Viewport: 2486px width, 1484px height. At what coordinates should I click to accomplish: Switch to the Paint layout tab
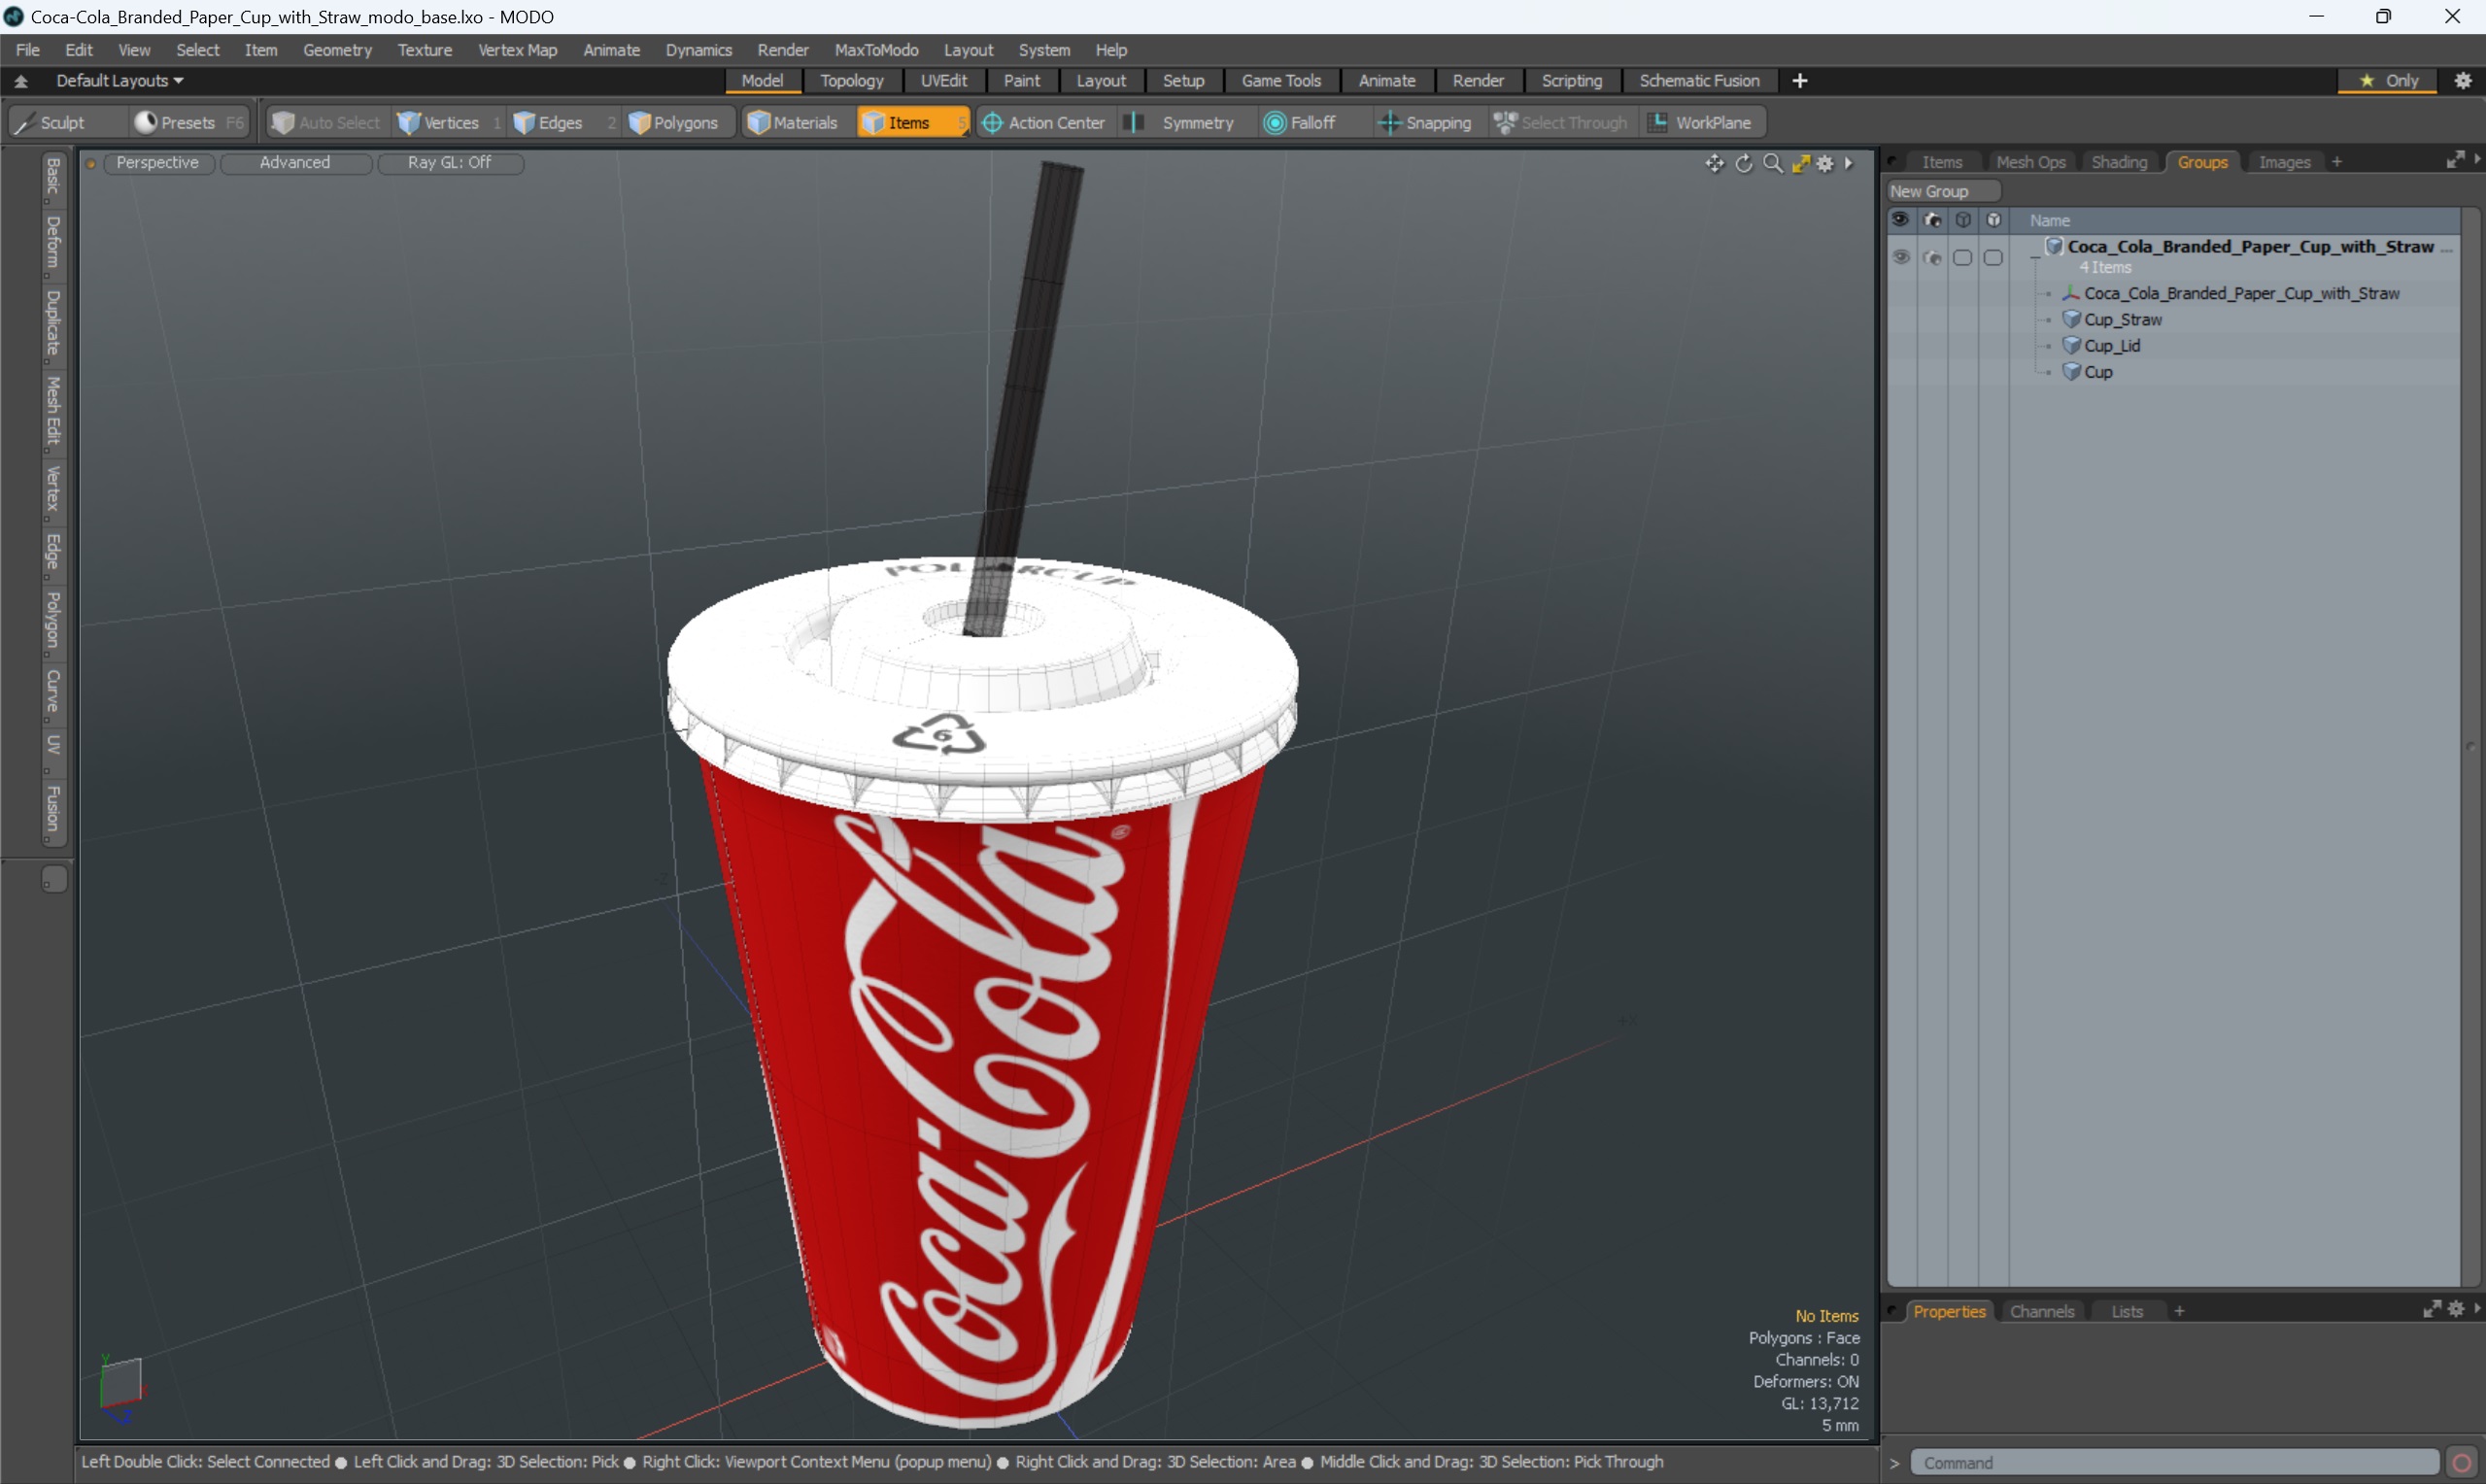[x=1022, y=80]
